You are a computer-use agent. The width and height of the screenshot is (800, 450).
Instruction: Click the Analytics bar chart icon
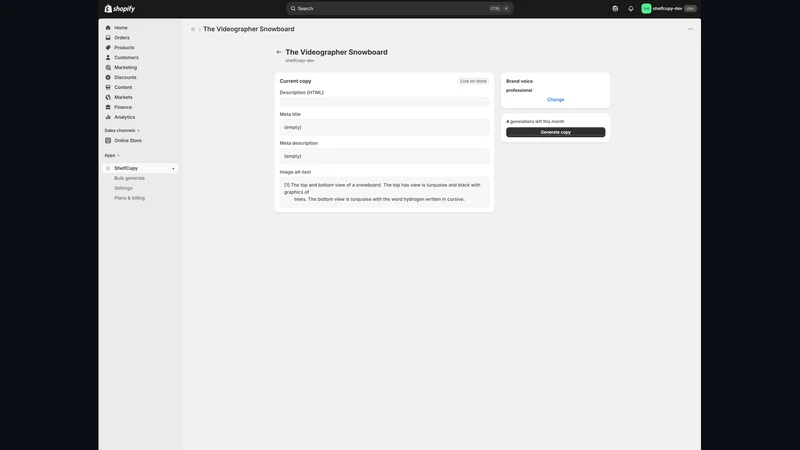(x=108, y=117)
